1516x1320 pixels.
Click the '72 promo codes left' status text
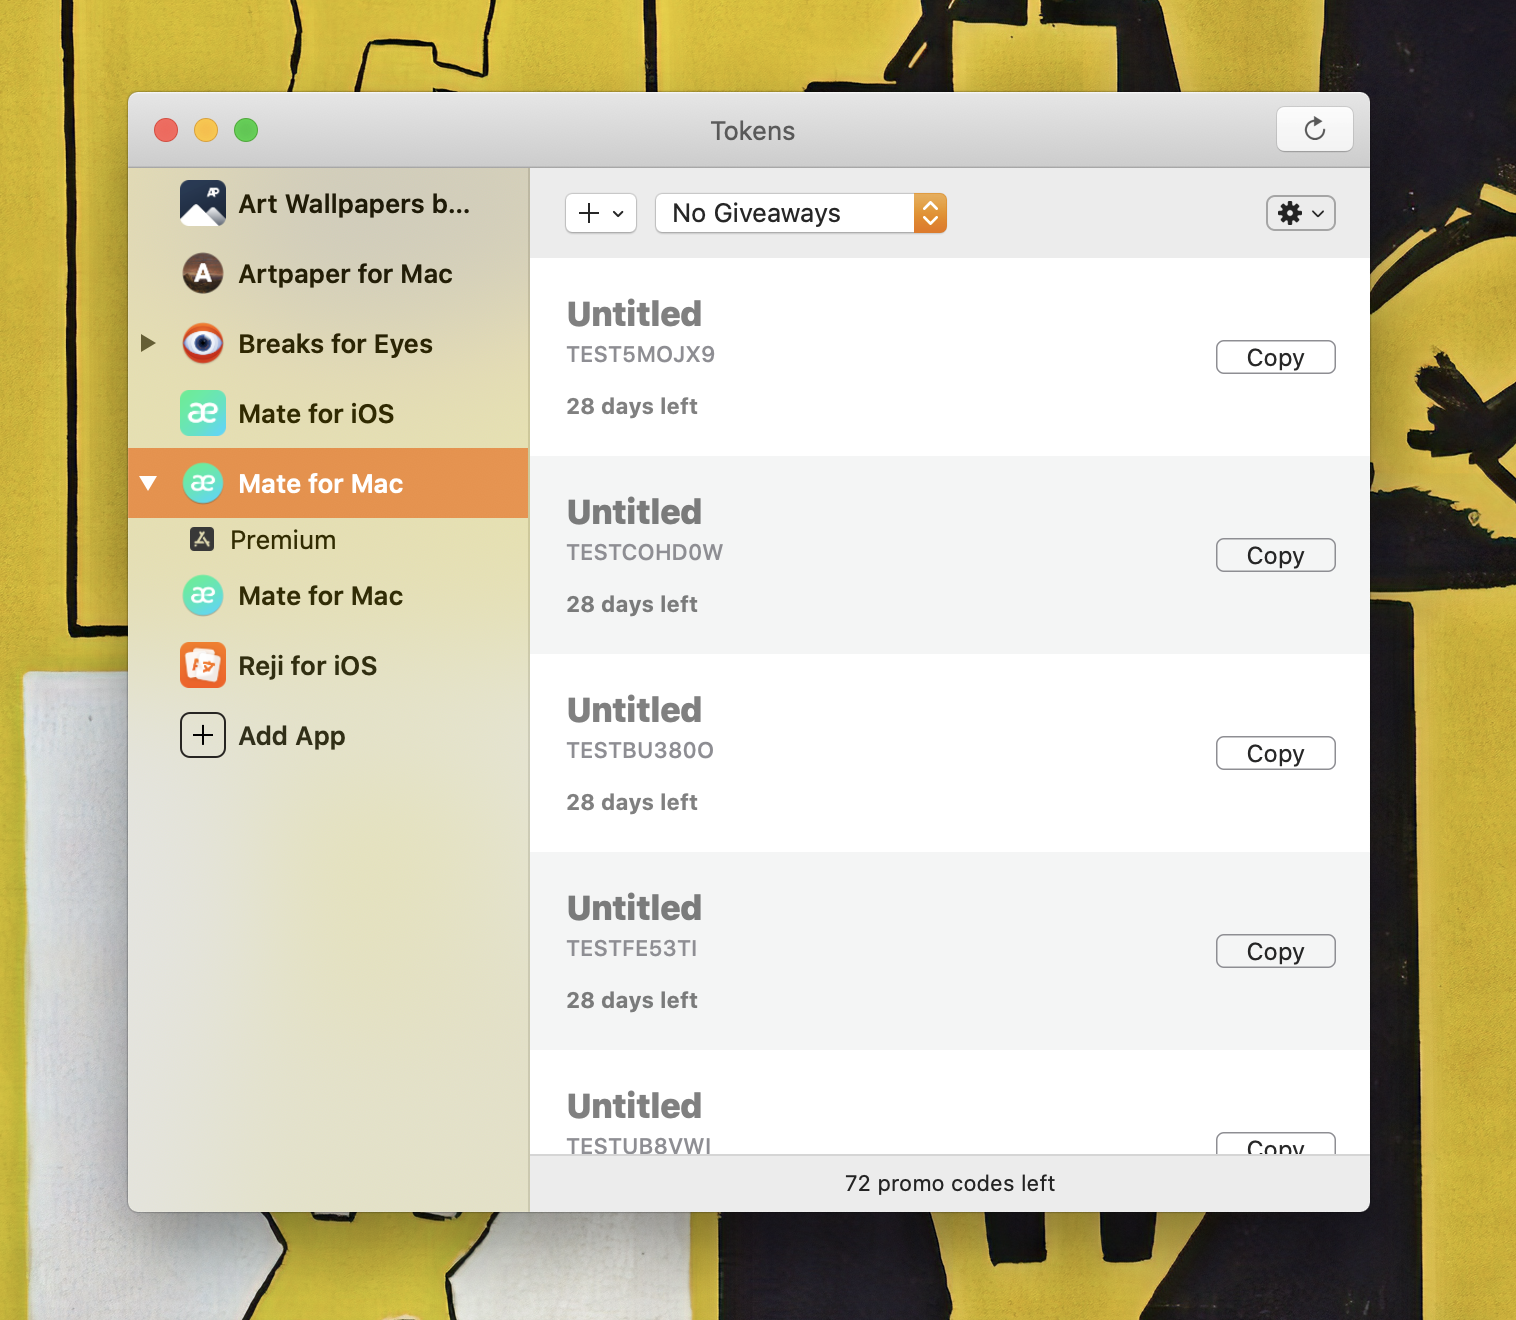[950, 1184]
